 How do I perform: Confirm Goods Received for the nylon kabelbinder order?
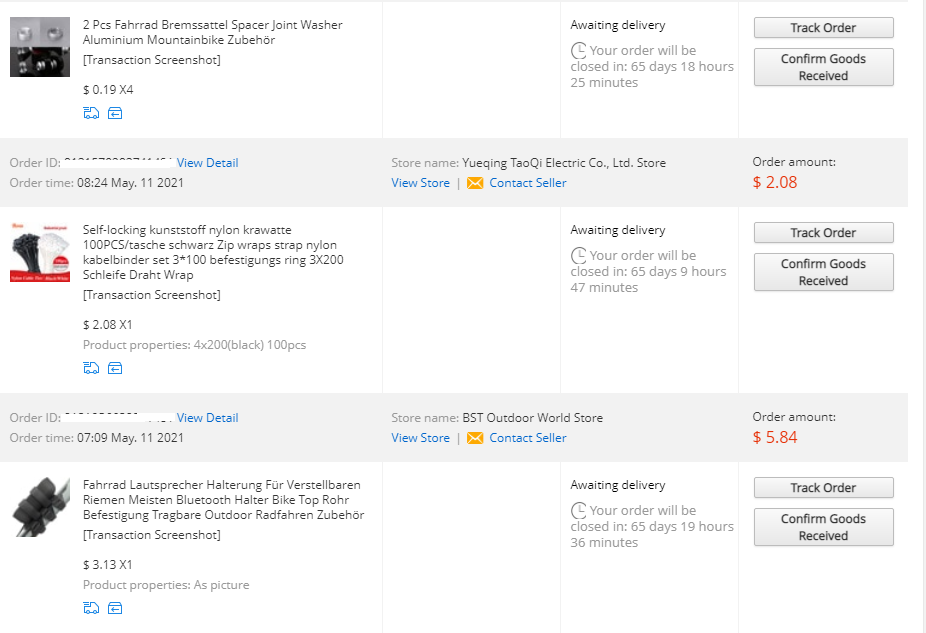pos(823,272)
